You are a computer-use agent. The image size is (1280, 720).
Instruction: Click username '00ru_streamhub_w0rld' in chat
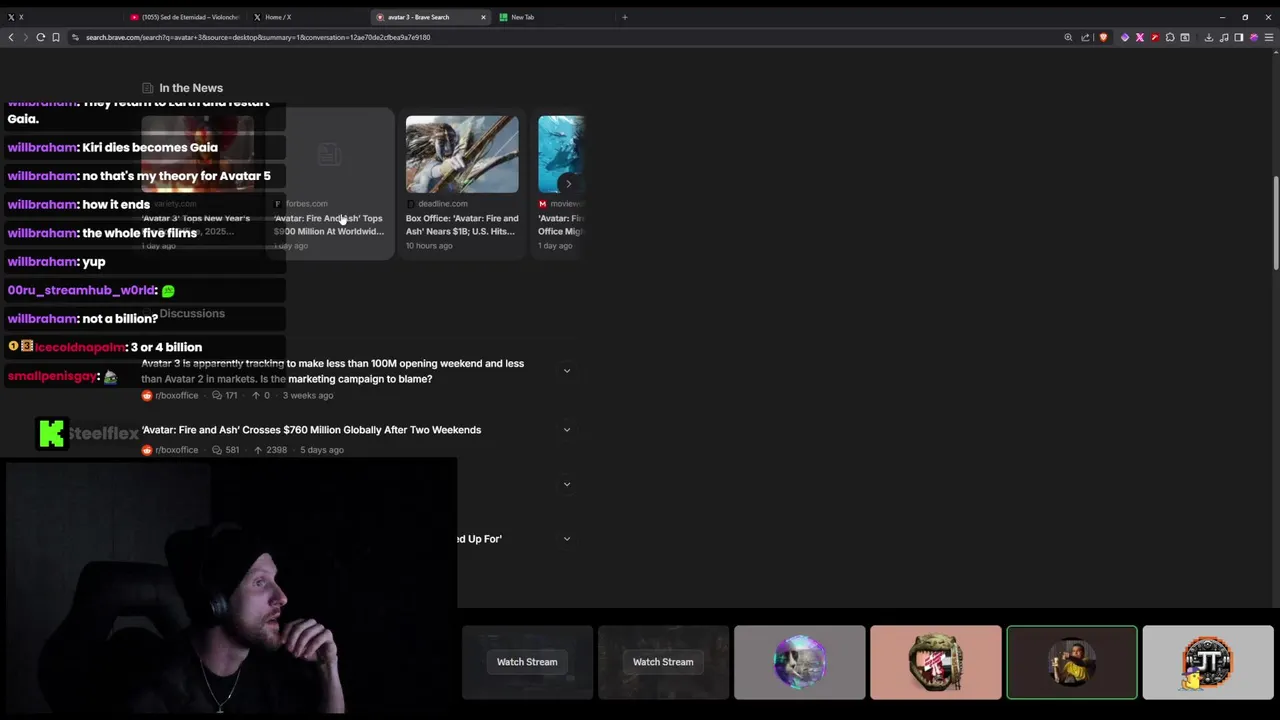coord(81,290)
